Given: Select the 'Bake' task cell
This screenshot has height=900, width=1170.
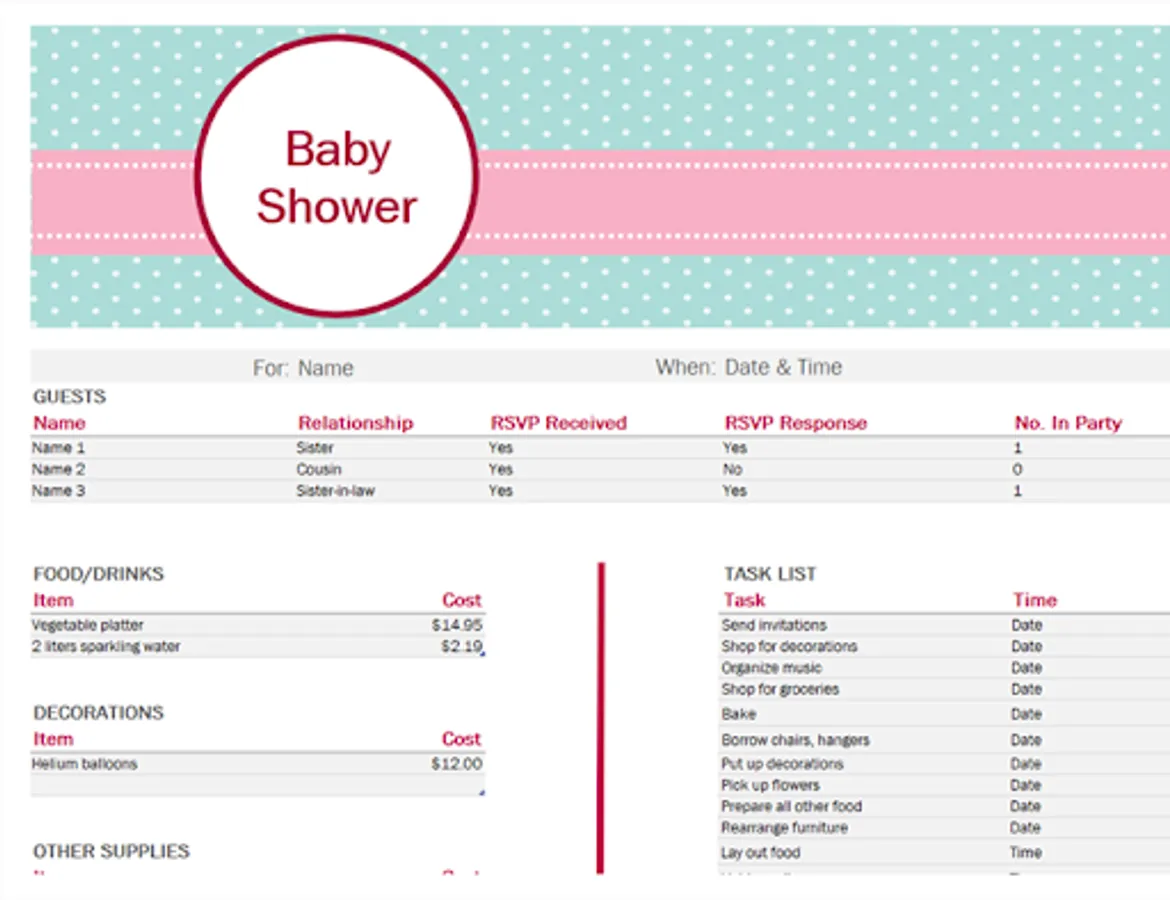Looking at the screenshot, I should tap(739, 715).
